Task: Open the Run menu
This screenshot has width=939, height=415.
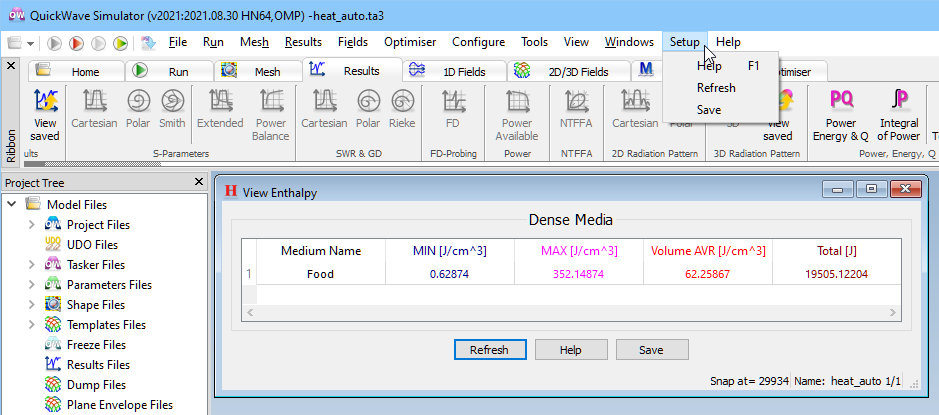Action: coord(213,42)
